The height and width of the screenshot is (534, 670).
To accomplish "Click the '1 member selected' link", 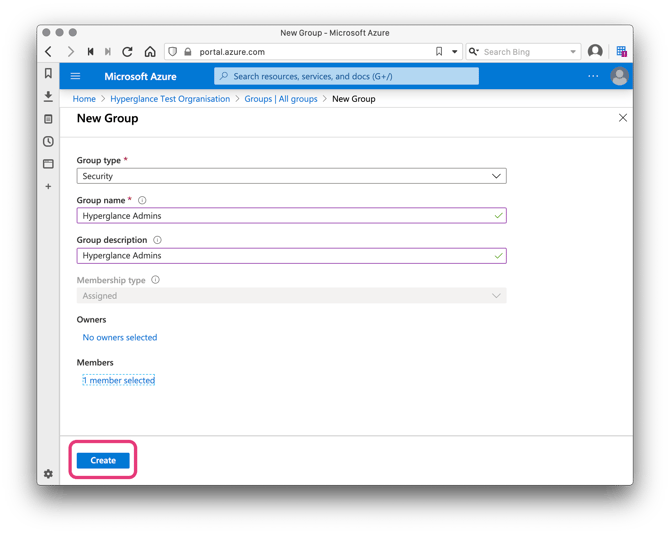I will pos(119,380).
